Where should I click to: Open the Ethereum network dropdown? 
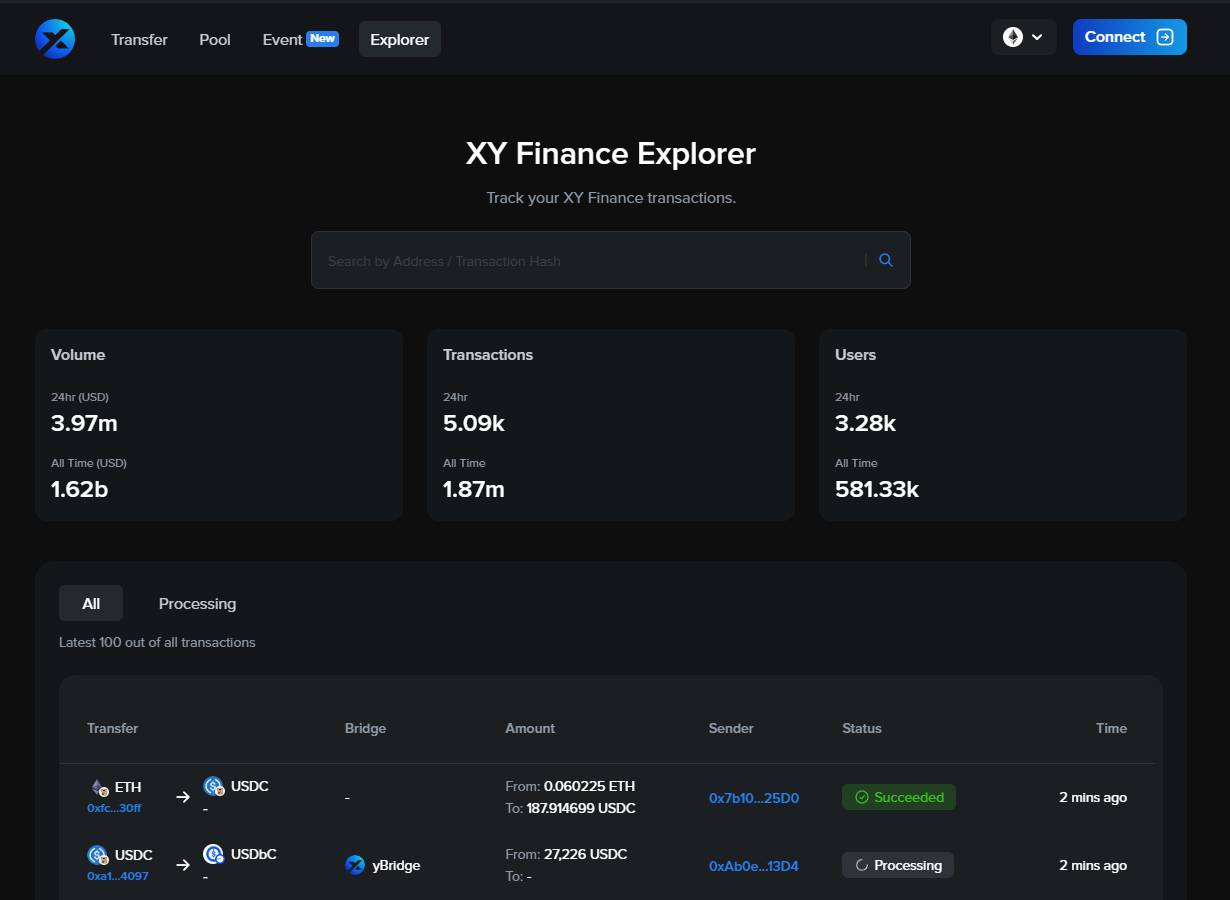point(1024,37)
